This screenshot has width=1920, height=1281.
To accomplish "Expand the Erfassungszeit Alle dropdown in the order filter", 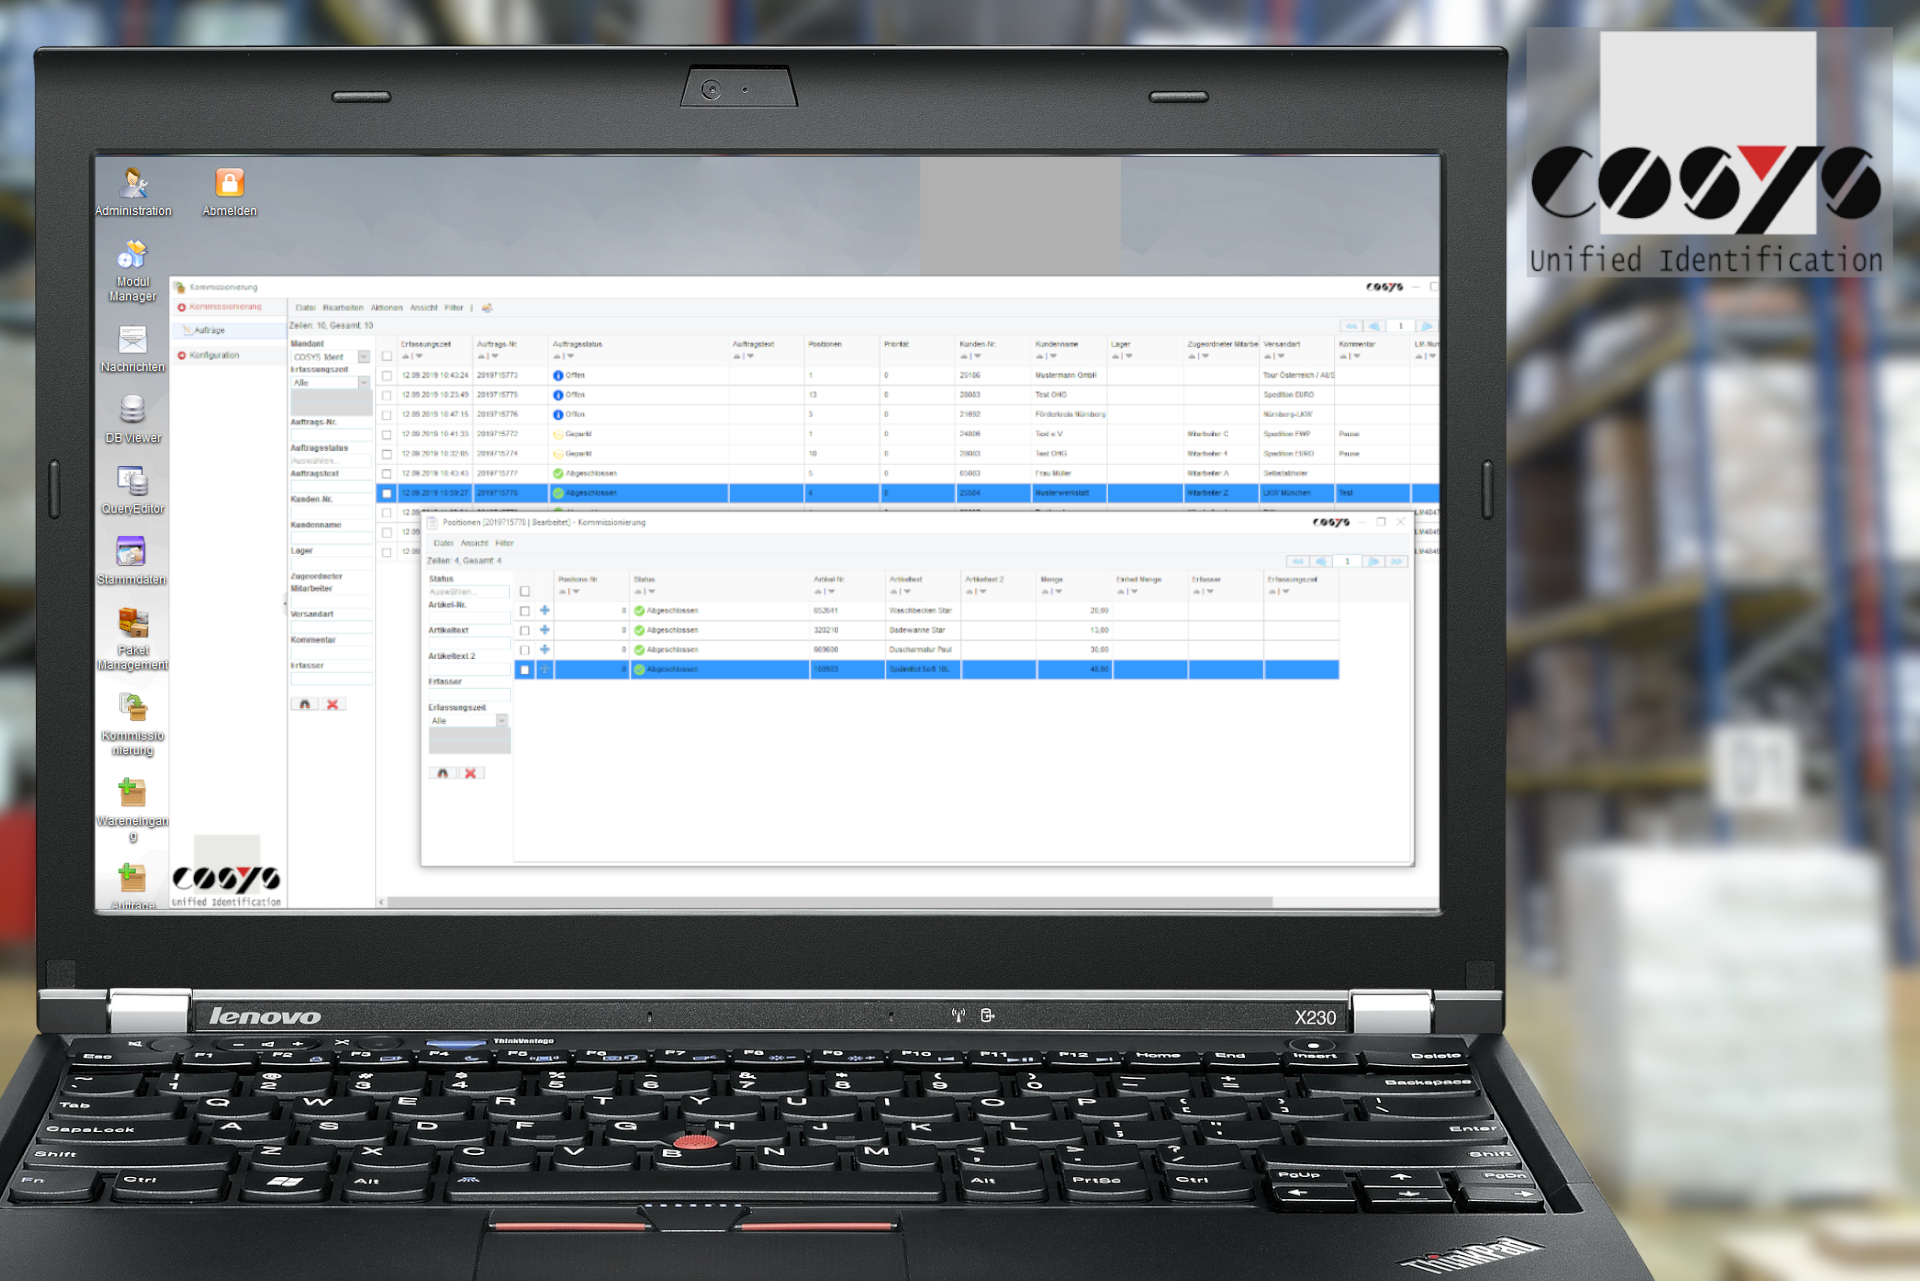I will click(x=363, y=383).
